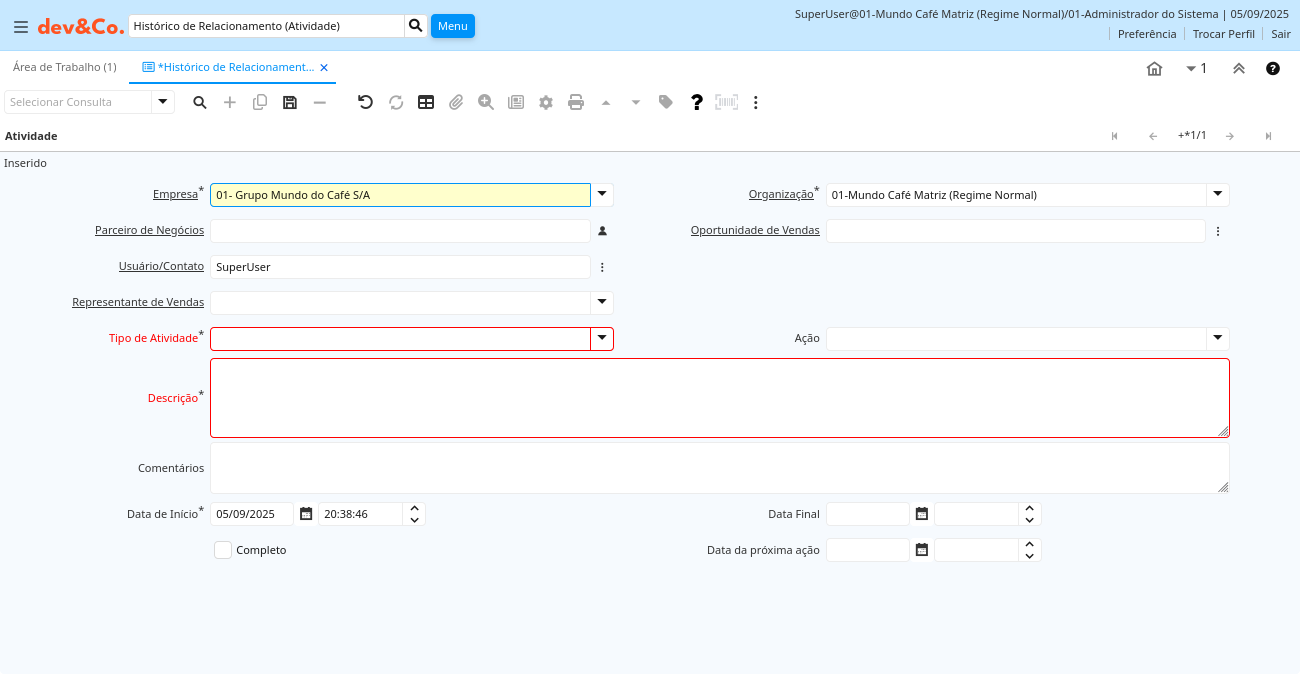This screenshot has height=674, width=1300.
Task: Open calendar picker for Data de Início
Action: (x=306, y=514)
